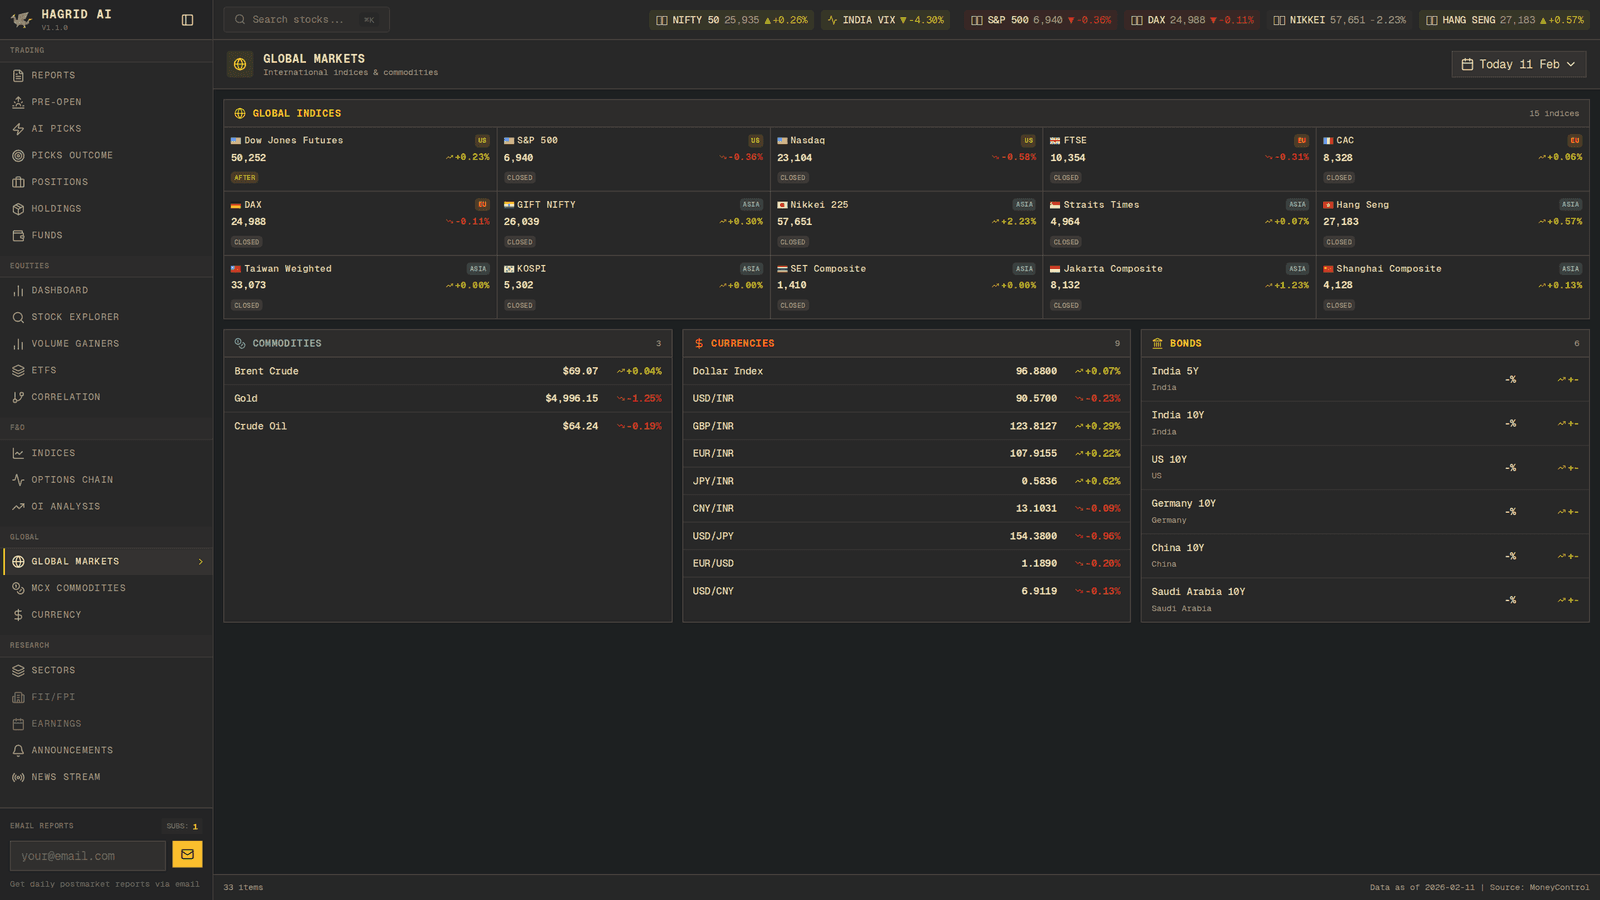Image resolution: width=1600 pixels, height=900 pixels.
Task: Open the Dow Jones Futures card
Action: pos(360,159)
